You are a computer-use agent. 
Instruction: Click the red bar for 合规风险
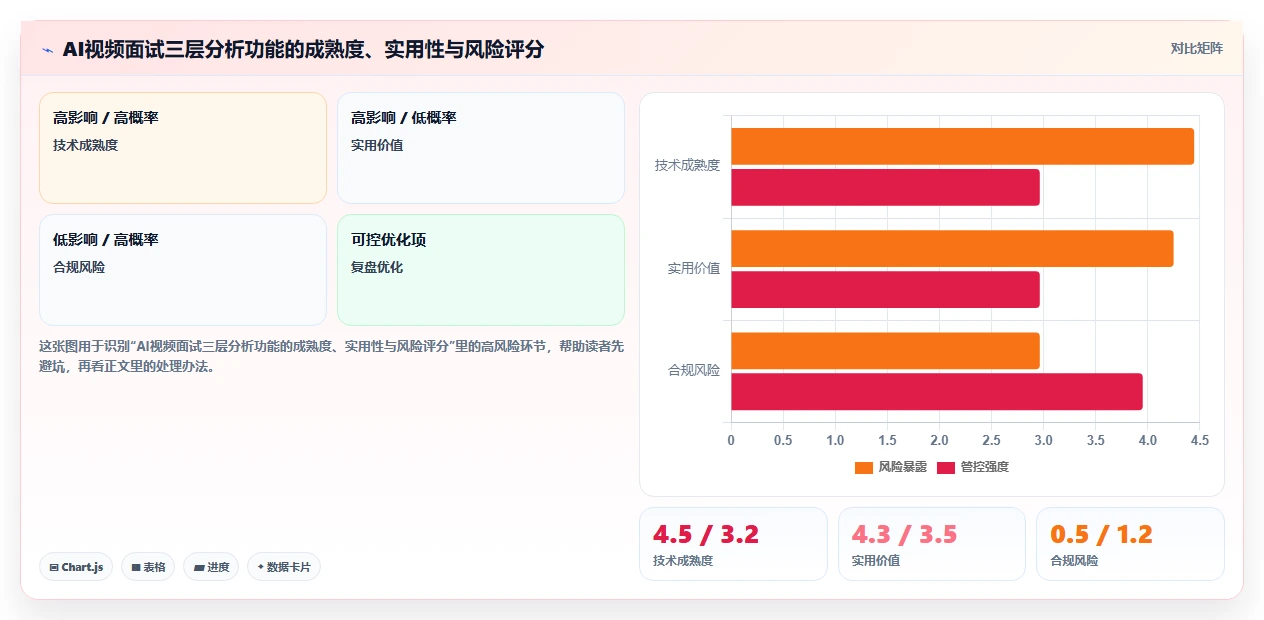point(937,391)
